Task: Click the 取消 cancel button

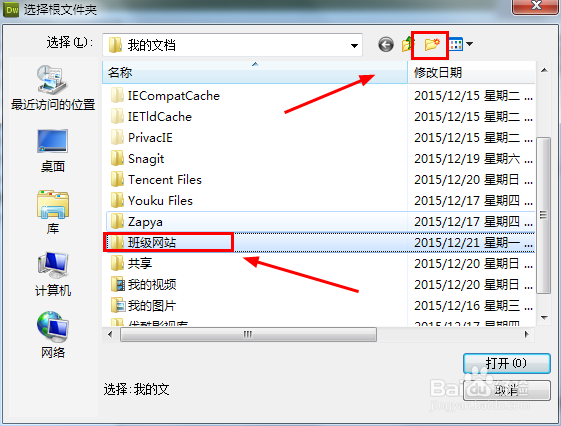Action: click(x=506, y=391)
